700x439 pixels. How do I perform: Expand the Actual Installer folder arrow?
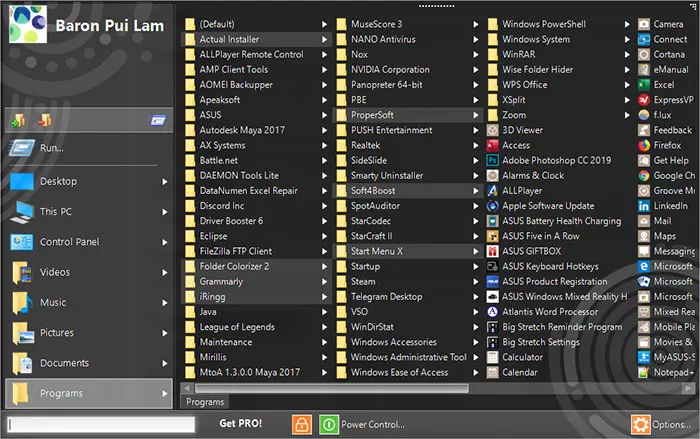[325, 39]
